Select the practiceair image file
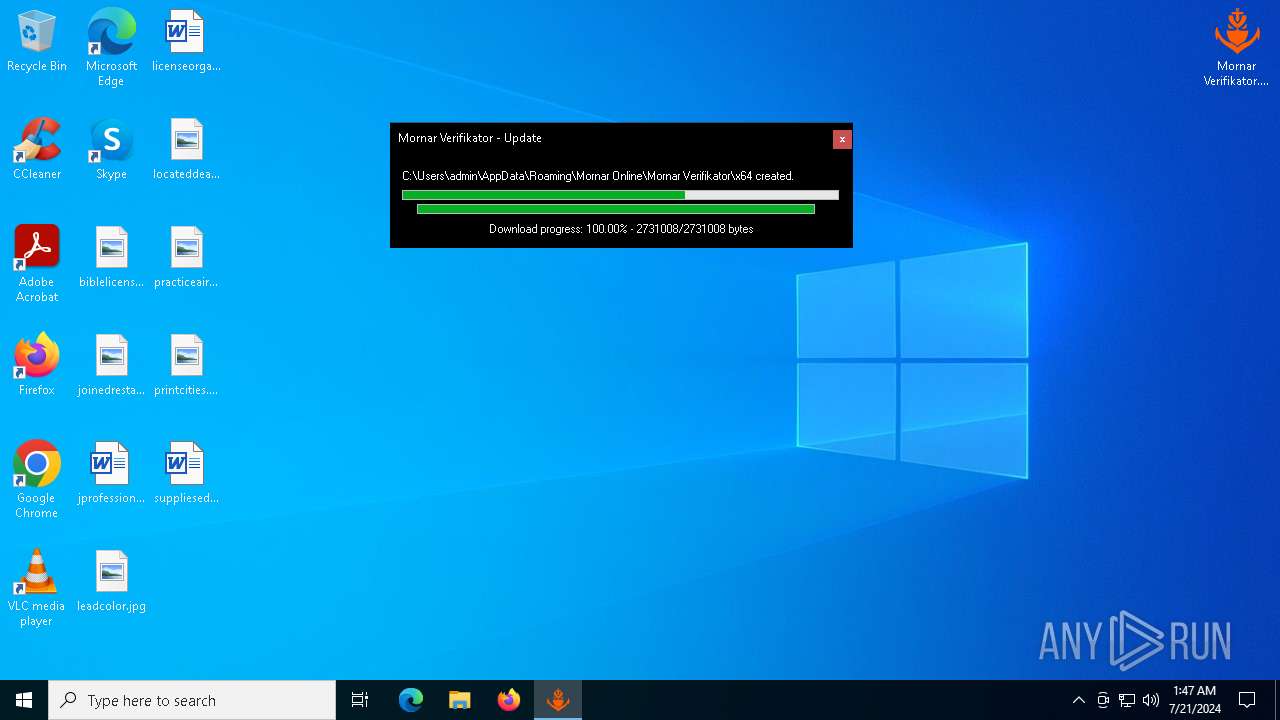Viewport: 1280px width, 720px height. [186, 258]
